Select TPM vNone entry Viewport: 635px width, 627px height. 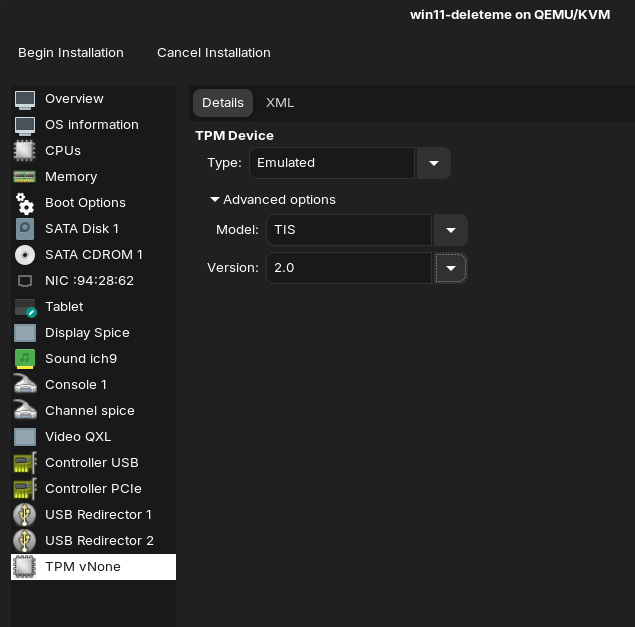coord(94,567)
